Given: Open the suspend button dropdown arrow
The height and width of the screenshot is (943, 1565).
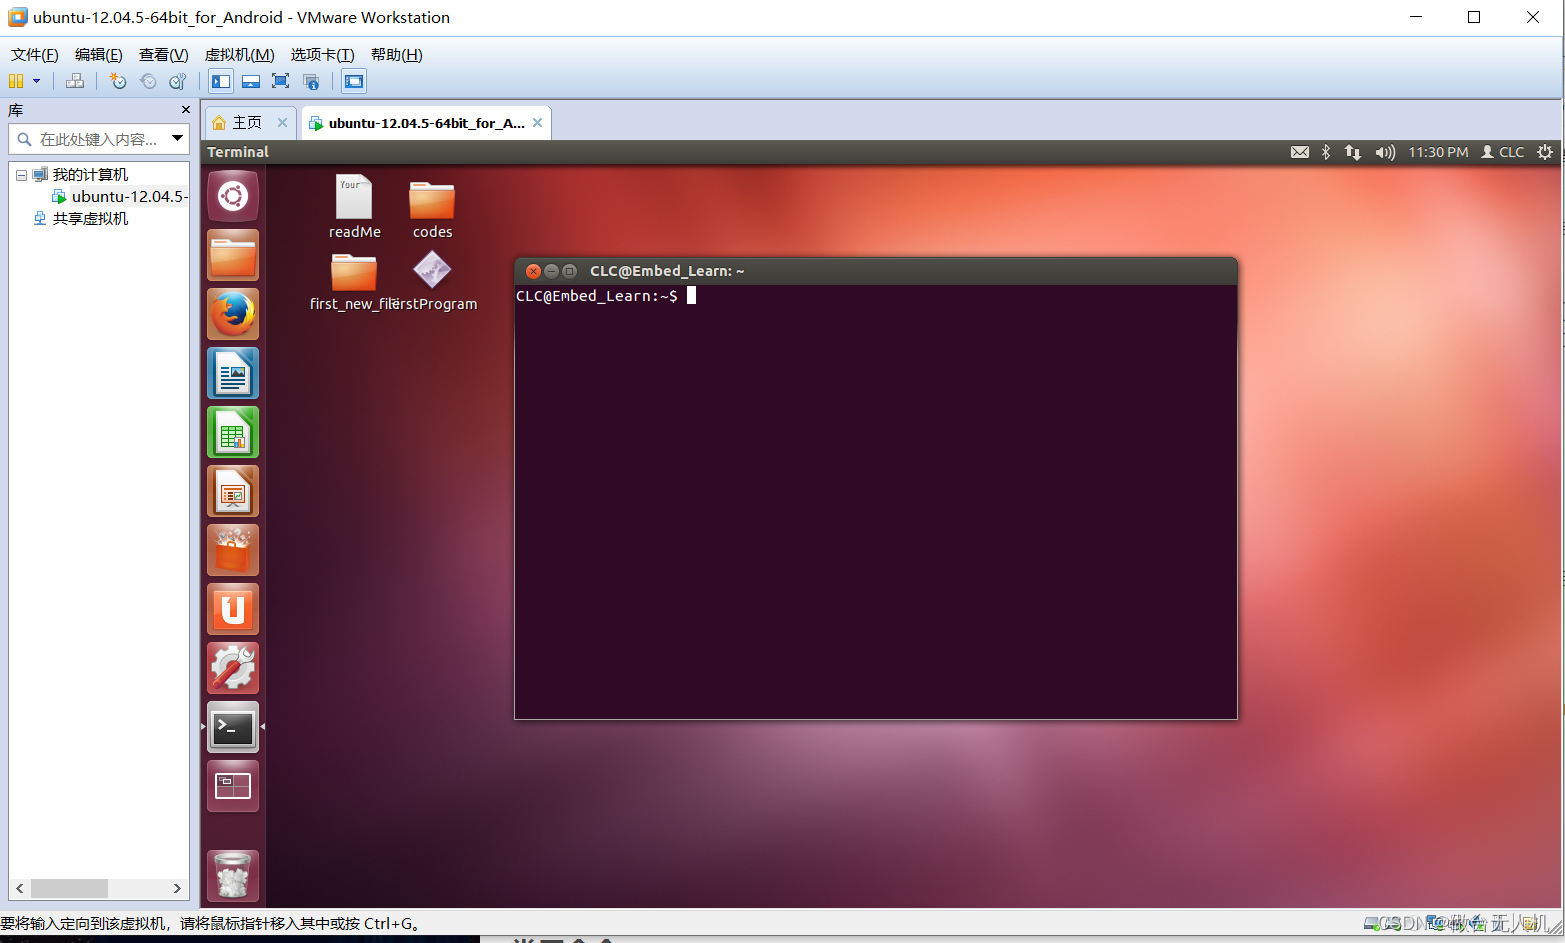Looking at the screenshot, I should click(x=36, y=81).
